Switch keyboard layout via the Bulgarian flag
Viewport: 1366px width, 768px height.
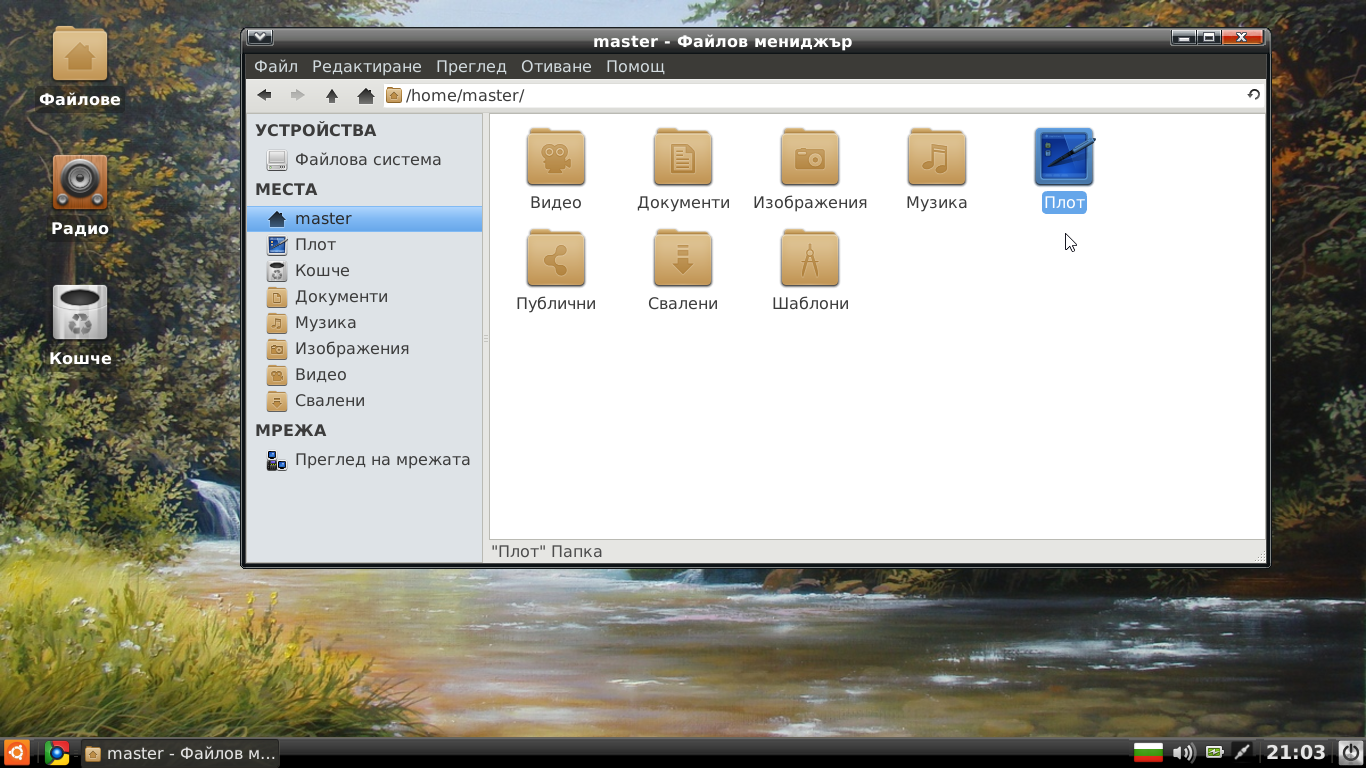(x=1148, y=753)
